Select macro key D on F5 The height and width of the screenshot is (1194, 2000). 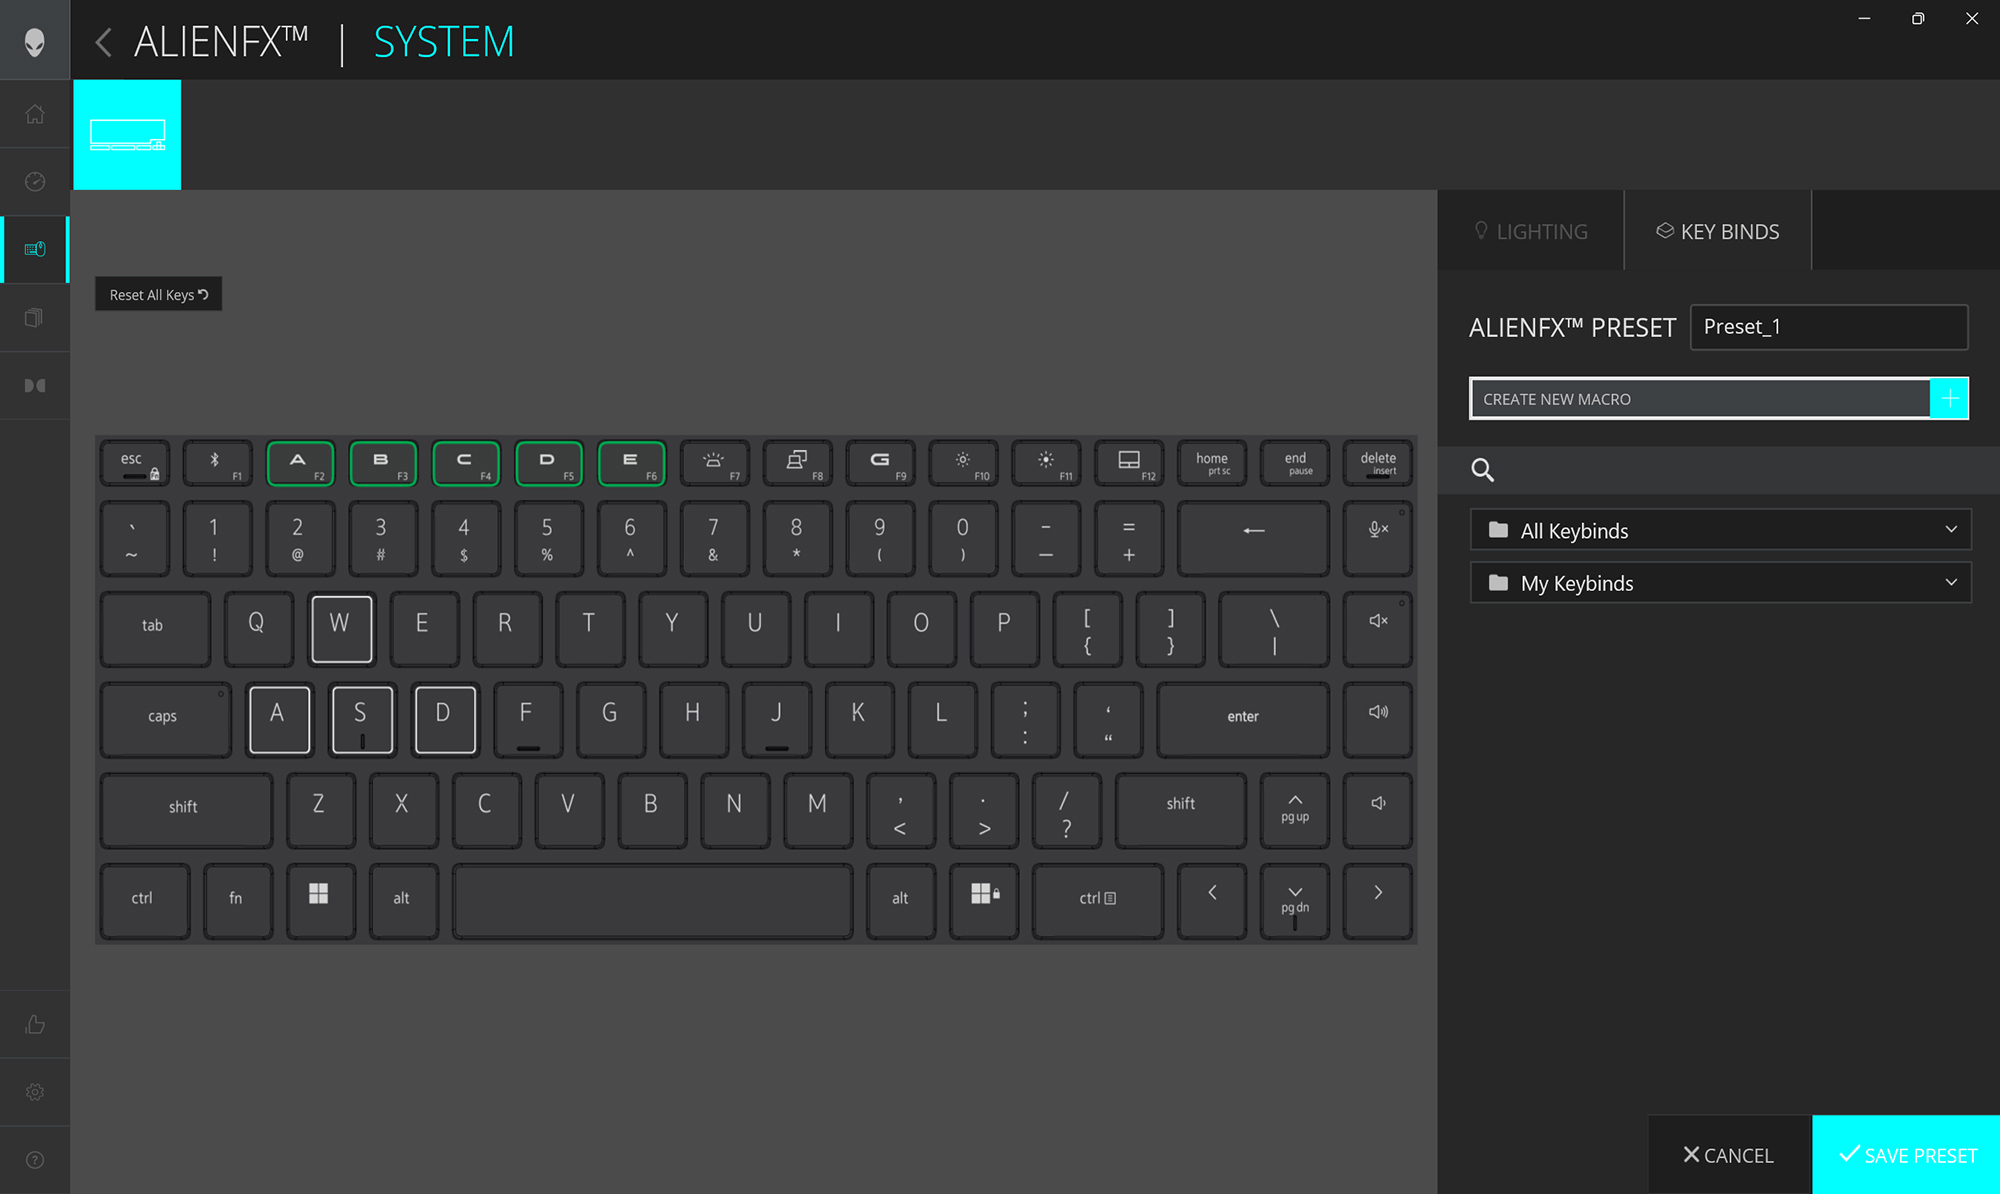tap(550, 463)
